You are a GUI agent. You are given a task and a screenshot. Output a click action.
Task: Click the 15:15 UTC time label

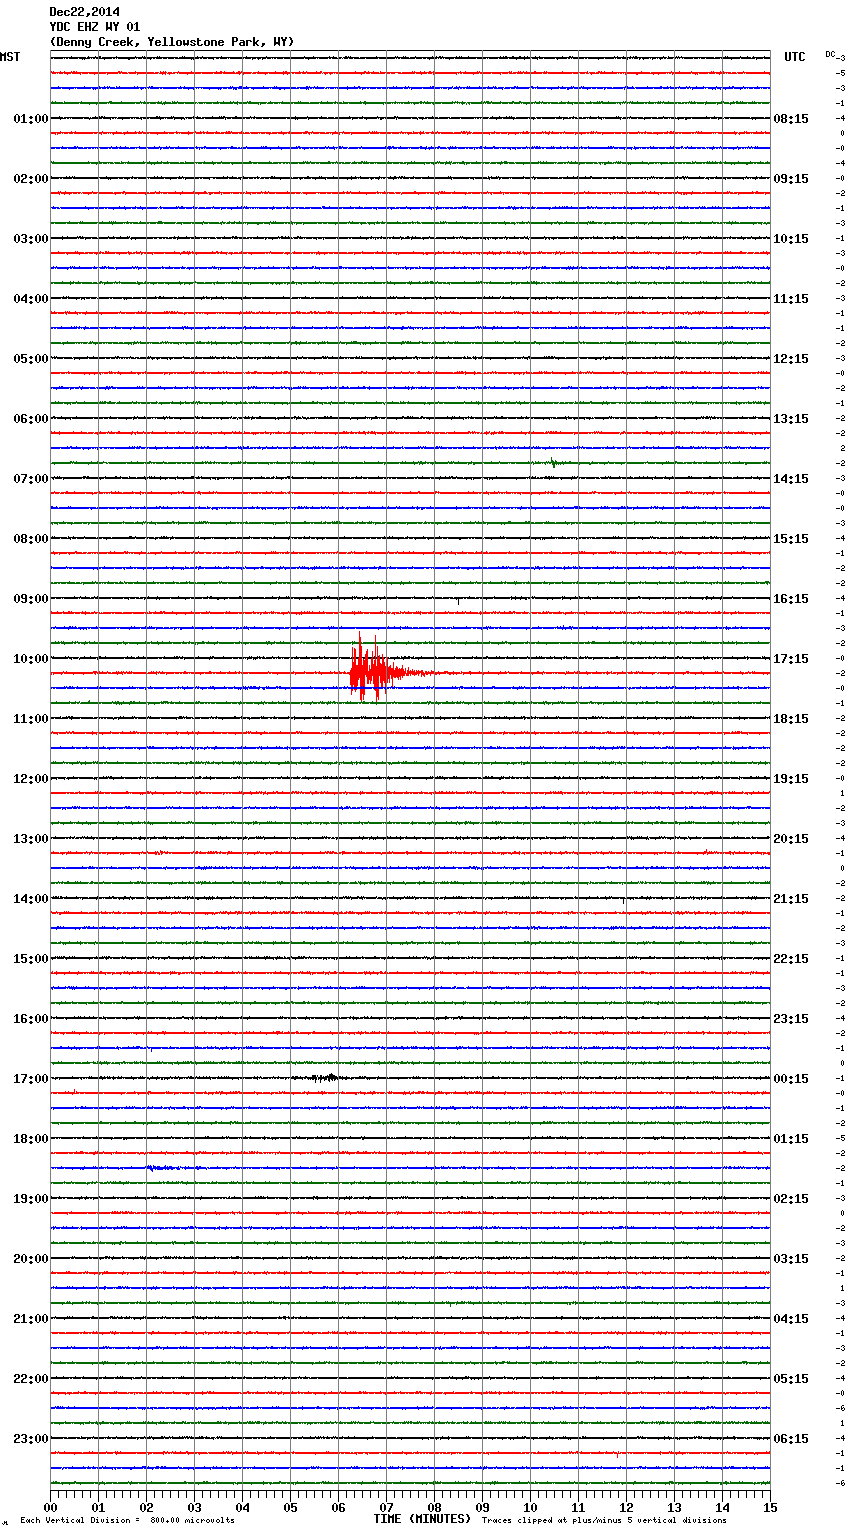coord(791,539)
